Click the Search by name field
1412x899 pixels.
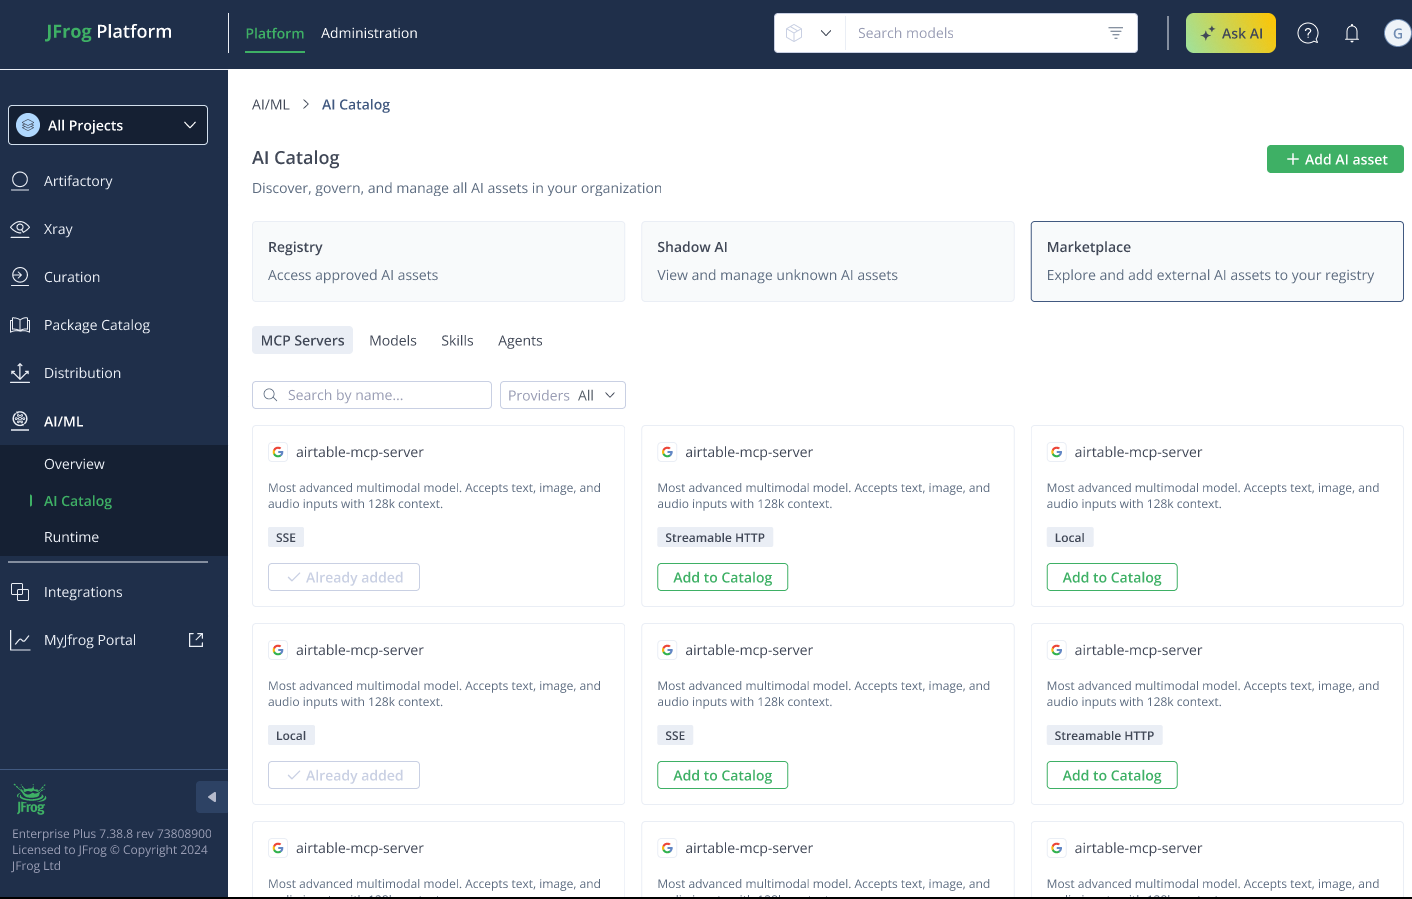(372, 395)
